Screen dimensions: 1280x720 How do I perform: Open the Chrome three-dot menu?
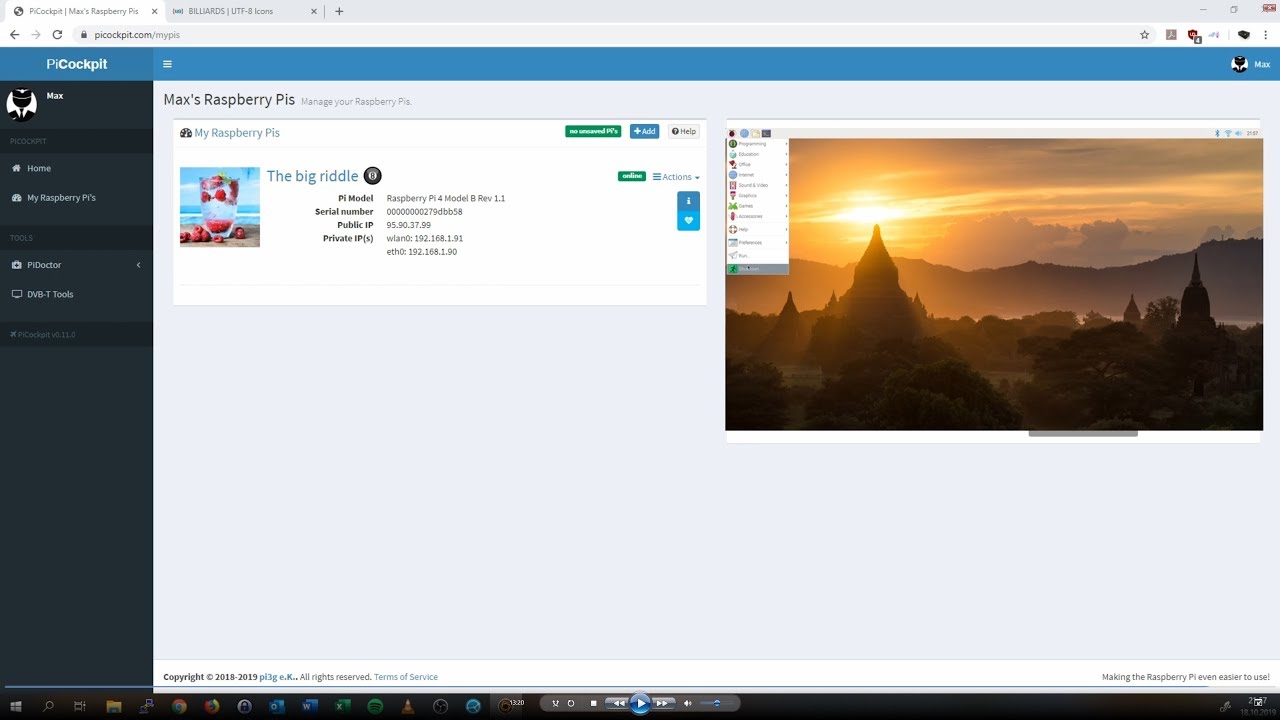click(x=1266, y=34)
